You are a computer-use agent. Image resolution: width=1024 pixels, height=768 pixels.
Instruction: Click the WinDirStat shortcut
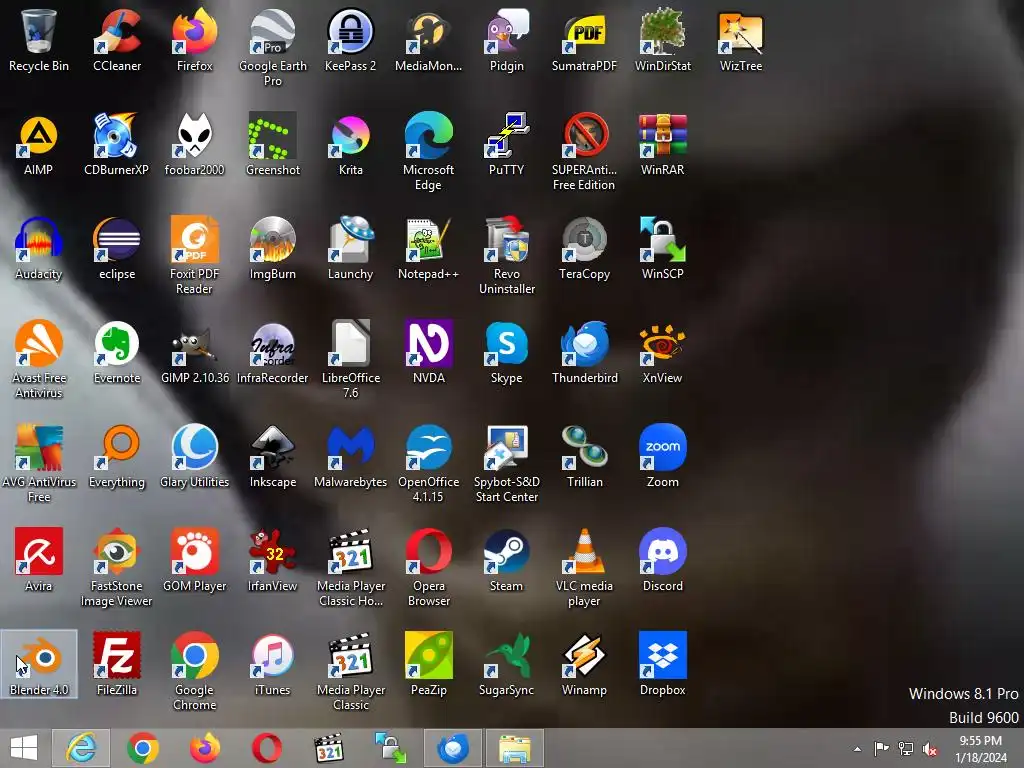pyautogui.click(x=662, y=40)
